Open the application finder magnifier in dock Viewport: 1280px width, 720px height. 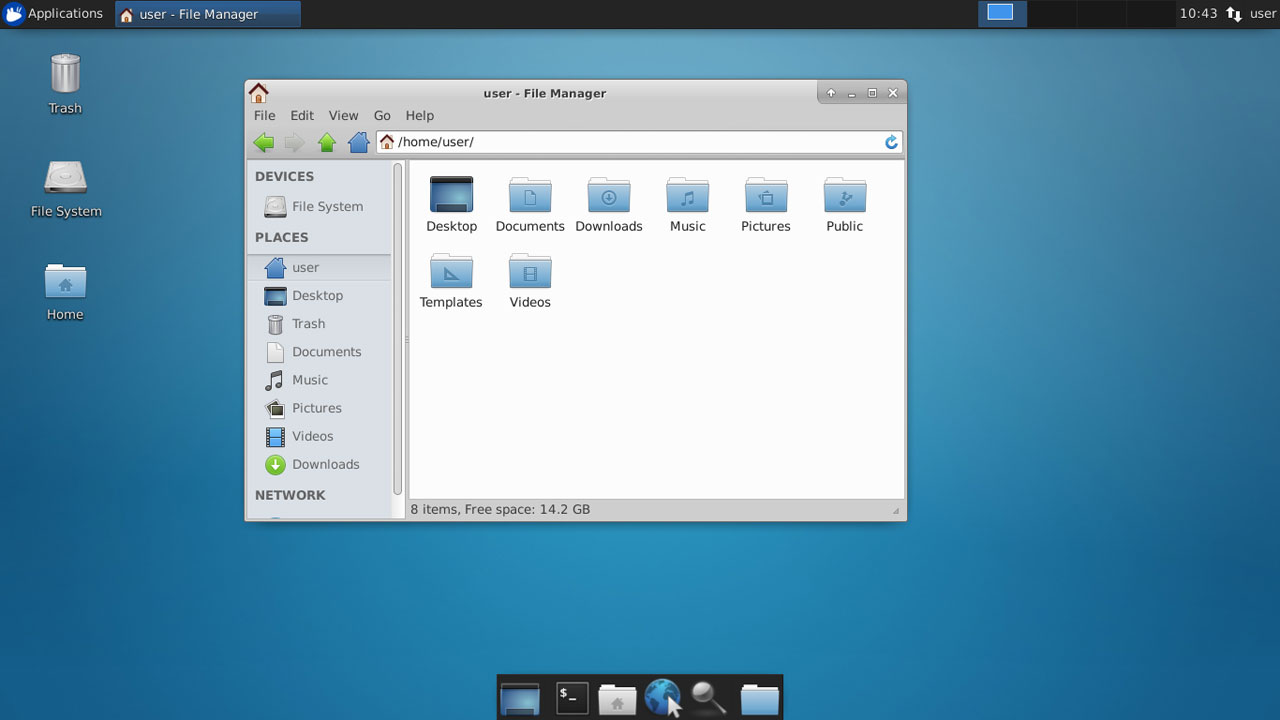pyautogui.click(x=709, y=697)
